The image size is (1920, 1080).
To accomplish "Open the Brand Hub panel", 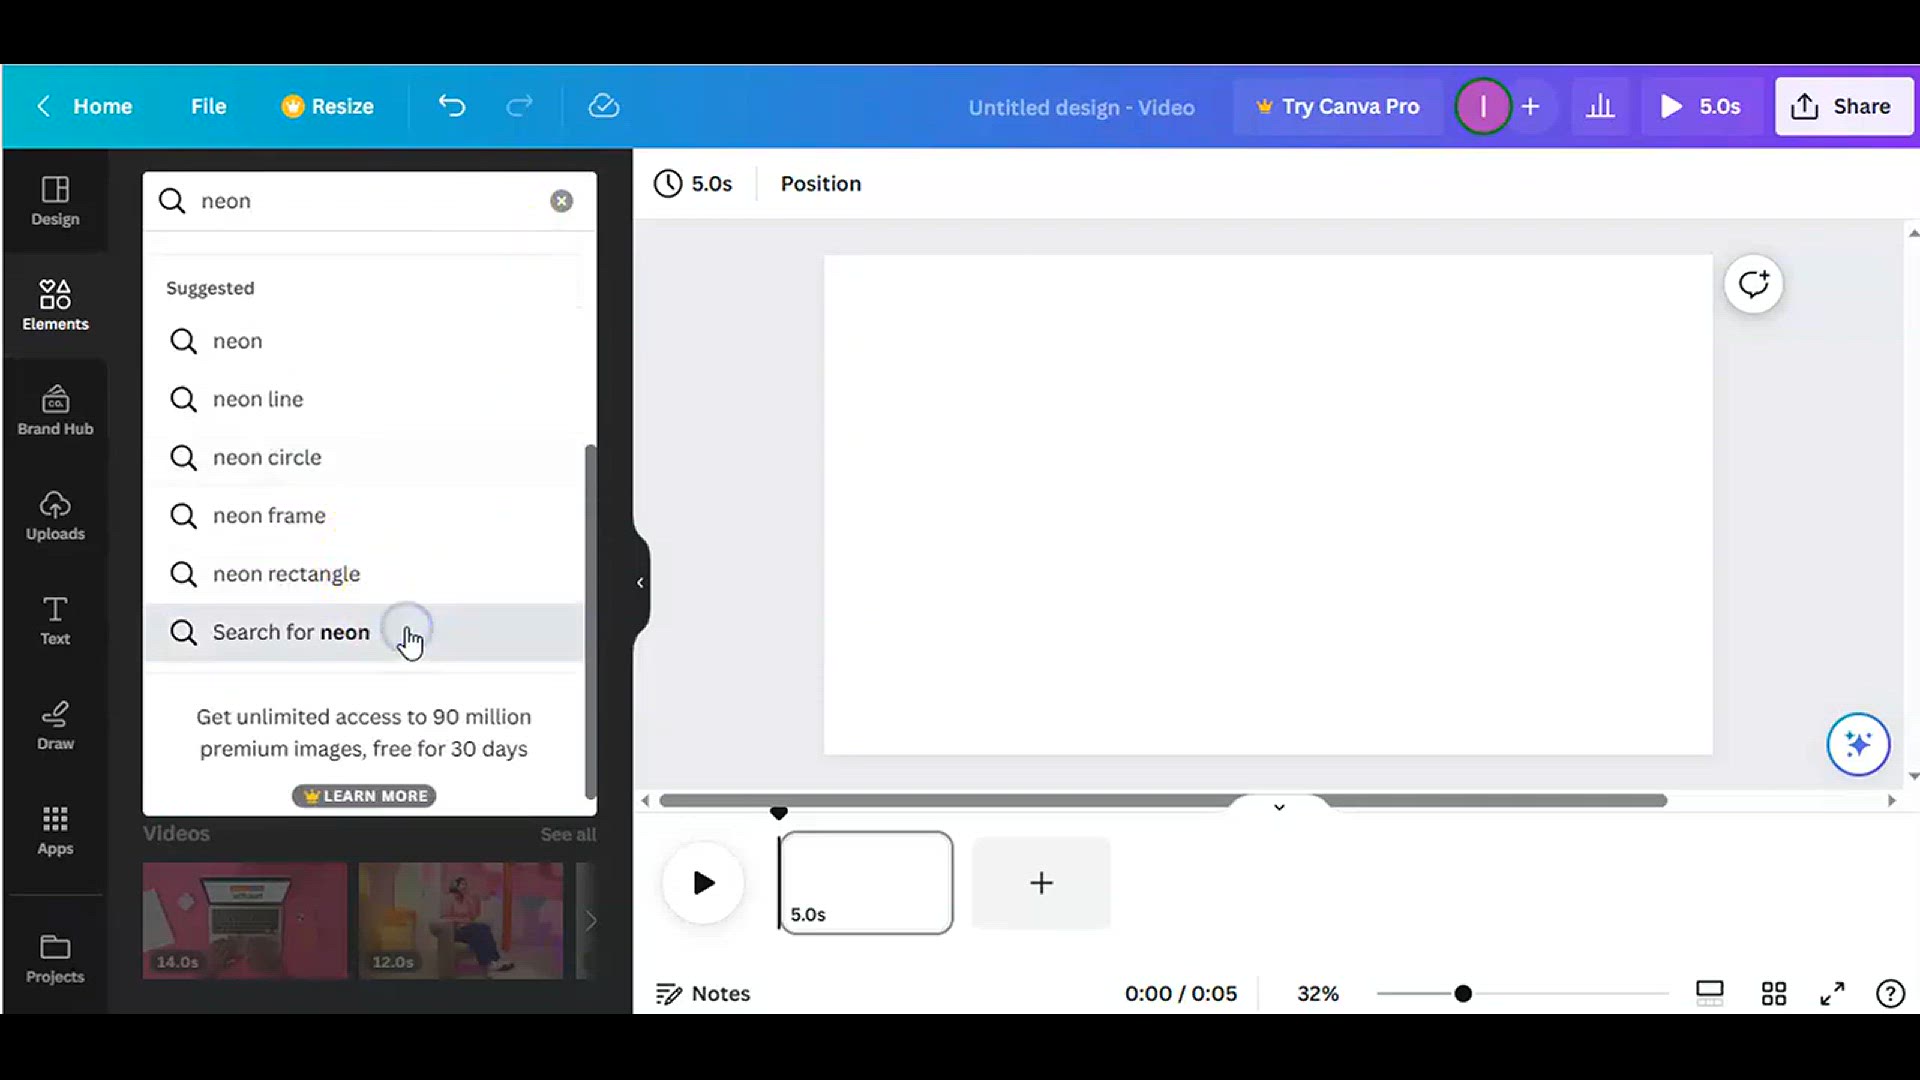I will [x=55, y=410].
